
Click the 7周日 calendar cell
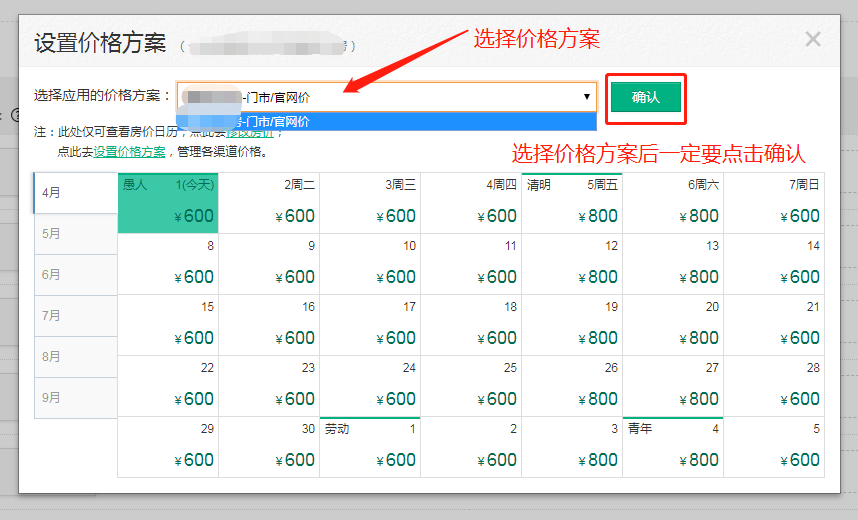[774, 203]
